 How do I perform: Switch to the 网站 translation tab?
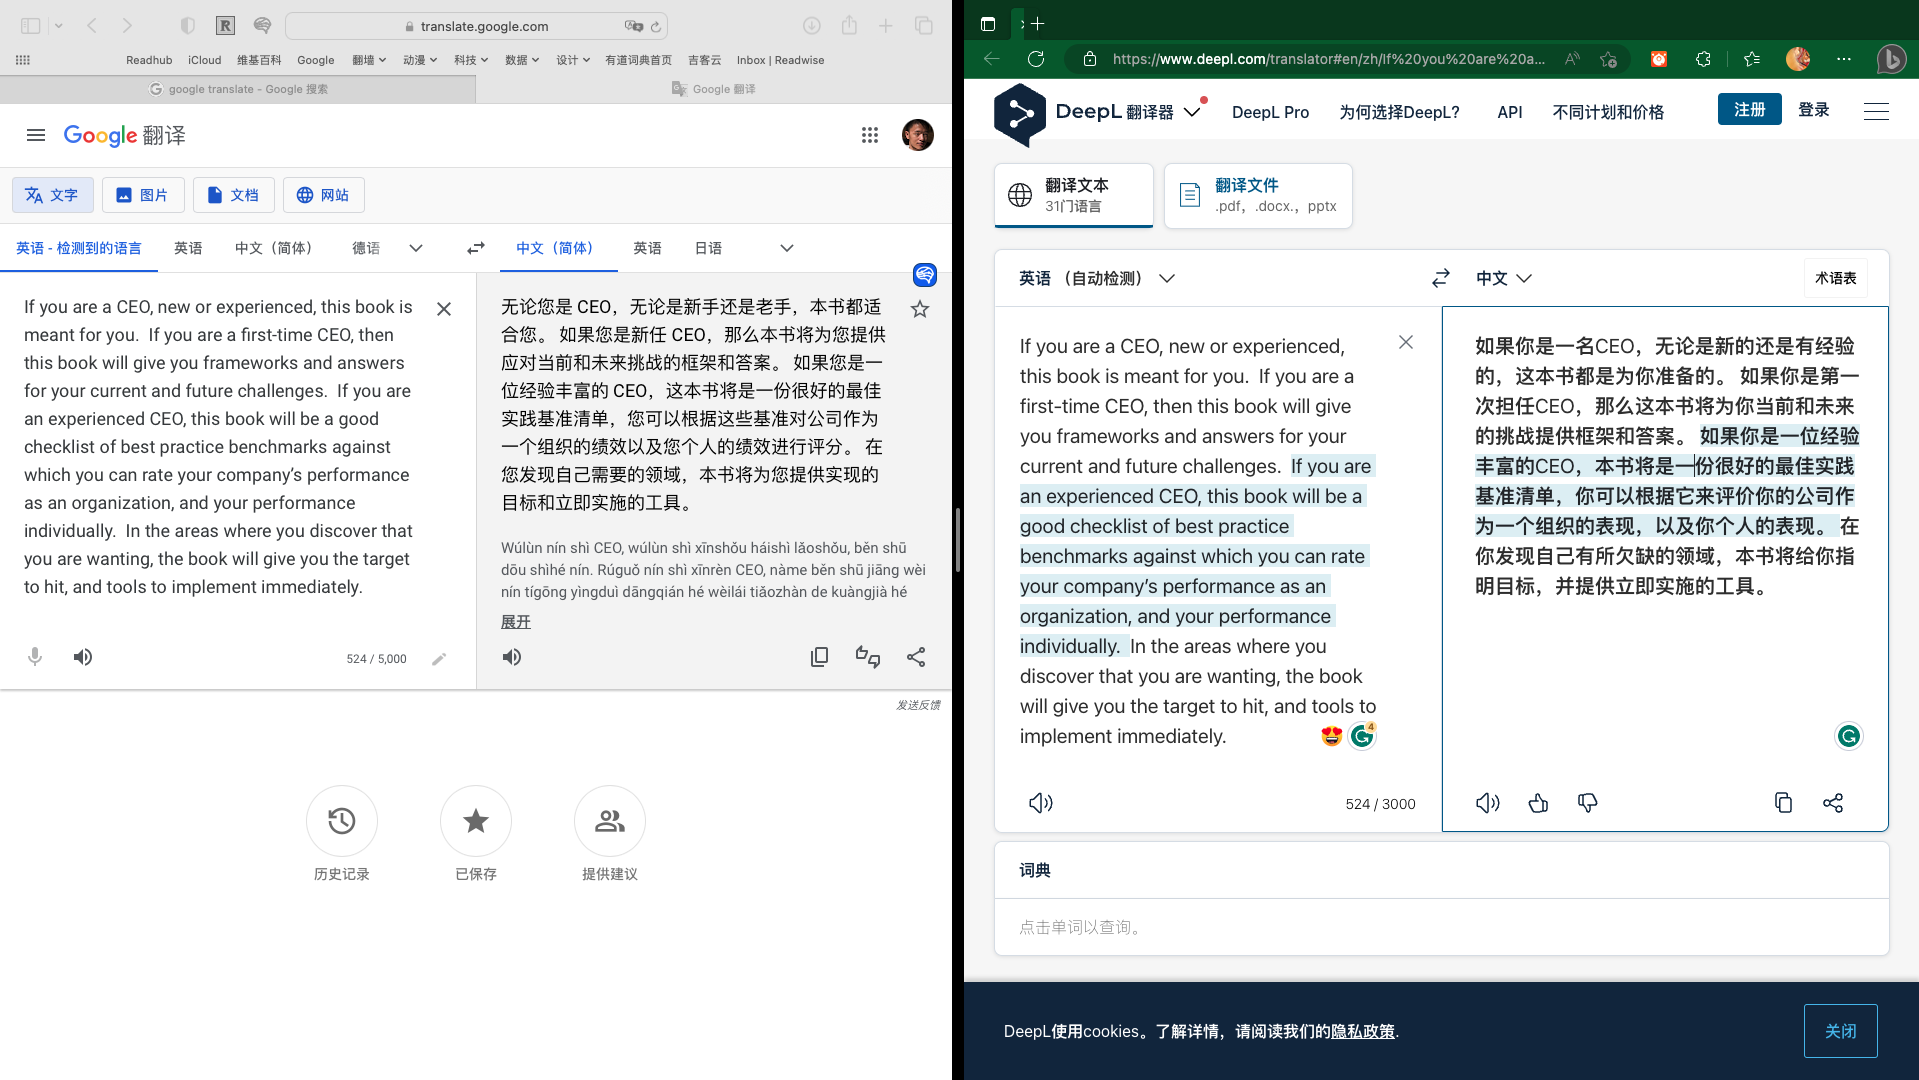[x=323, y=195]
